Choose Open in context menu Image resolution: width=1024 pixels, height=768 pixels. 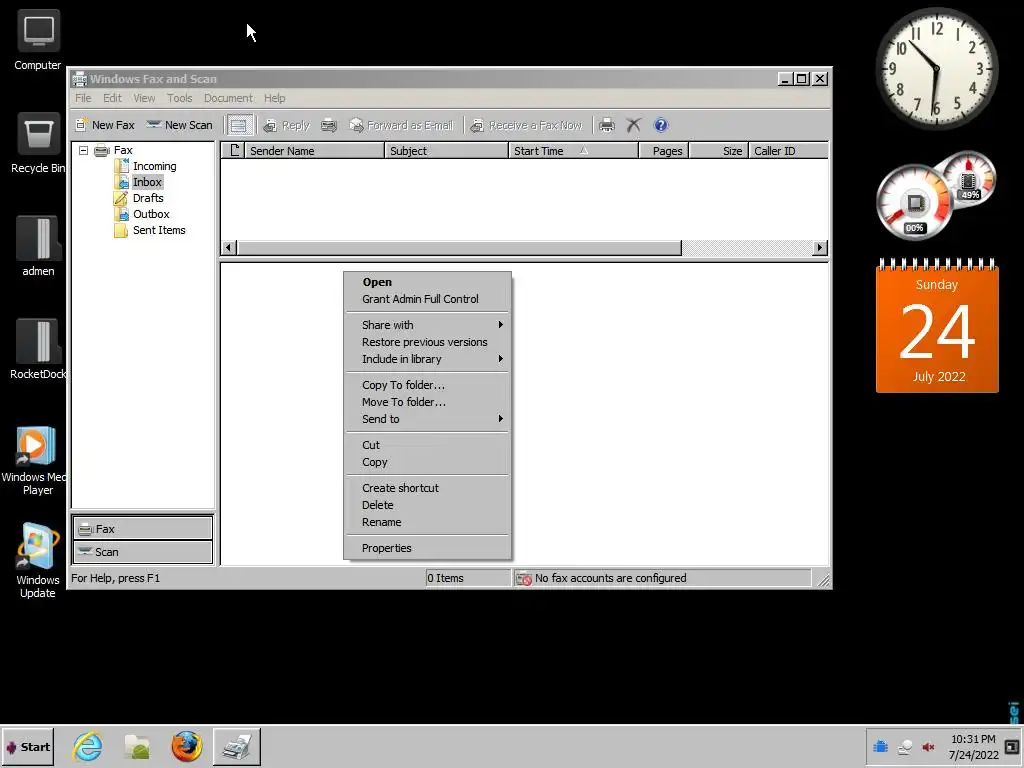point(427,282)
